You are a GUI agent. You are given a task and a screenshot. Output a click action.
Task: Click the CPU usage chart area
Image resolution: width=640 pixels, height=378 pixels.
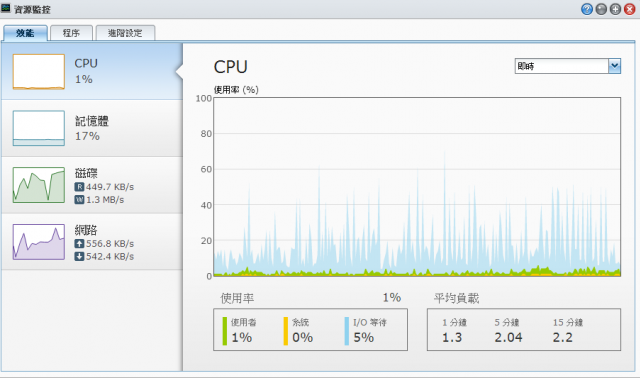tap(417, 187)
